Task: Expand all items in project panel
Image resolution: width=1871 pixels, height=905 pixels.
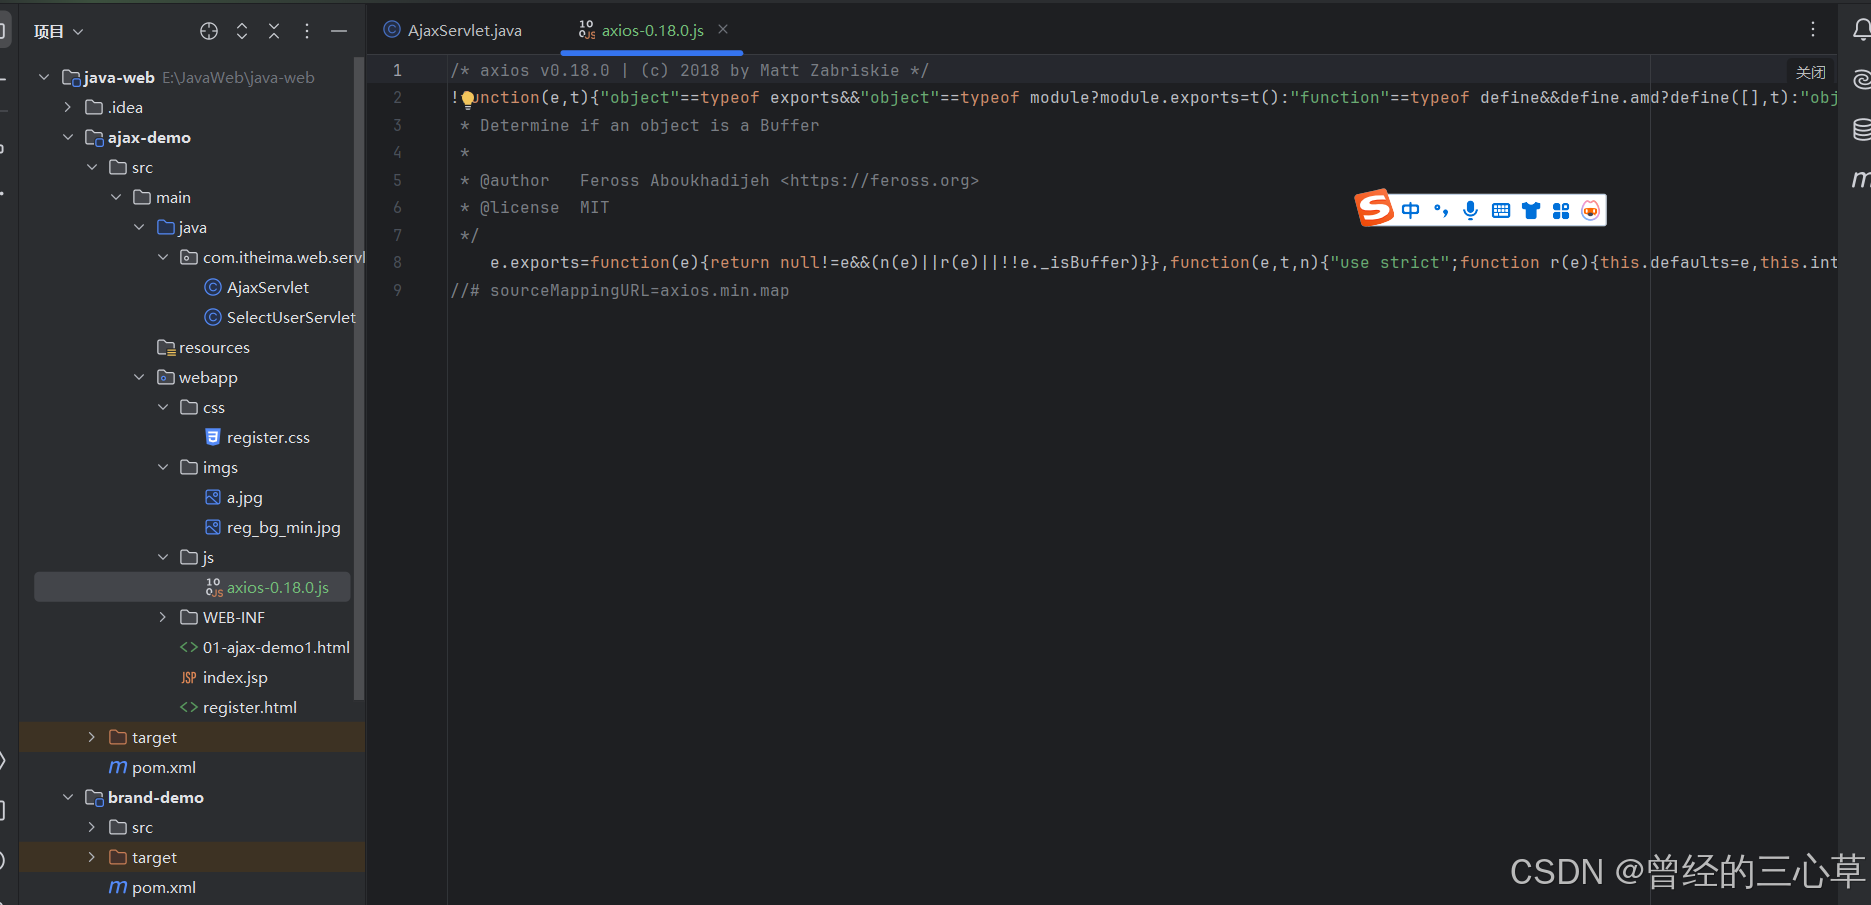Action: [242, 31]
